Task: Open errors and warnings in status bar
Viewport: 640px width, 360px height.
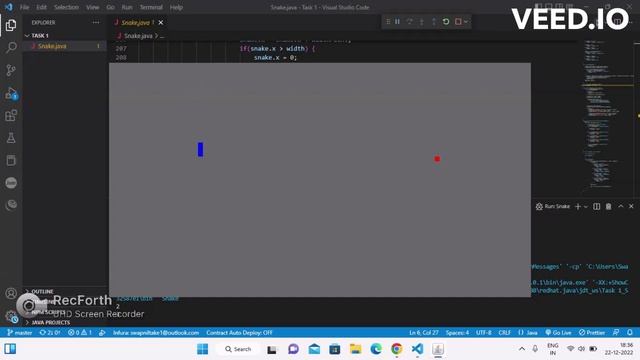Action: point(80,333)
